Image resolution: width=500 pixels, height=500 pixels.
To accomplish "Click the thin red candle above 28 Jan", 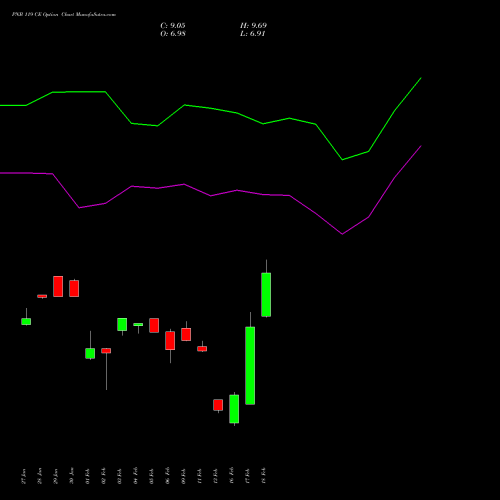I will [x=42, y=296].
